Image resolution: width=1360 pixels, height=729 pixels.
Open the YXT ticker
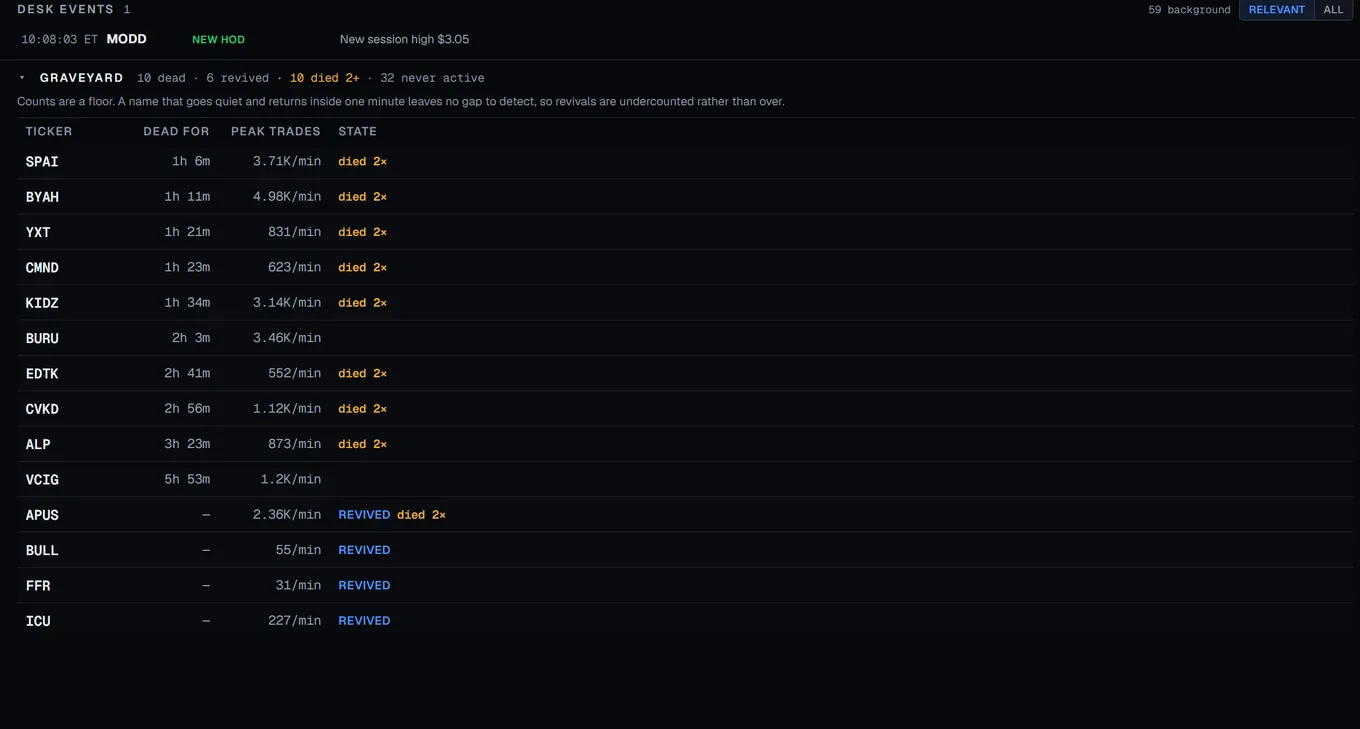point(38,232)
